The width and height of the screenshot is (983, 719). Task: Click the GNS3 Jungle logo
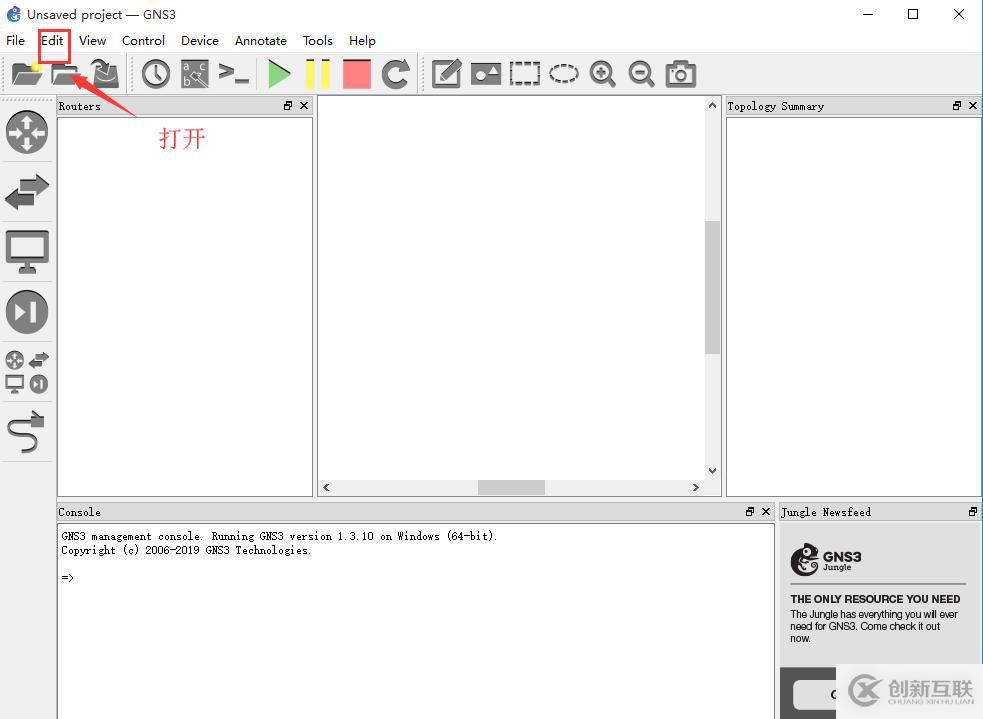(x=826, y=559)
